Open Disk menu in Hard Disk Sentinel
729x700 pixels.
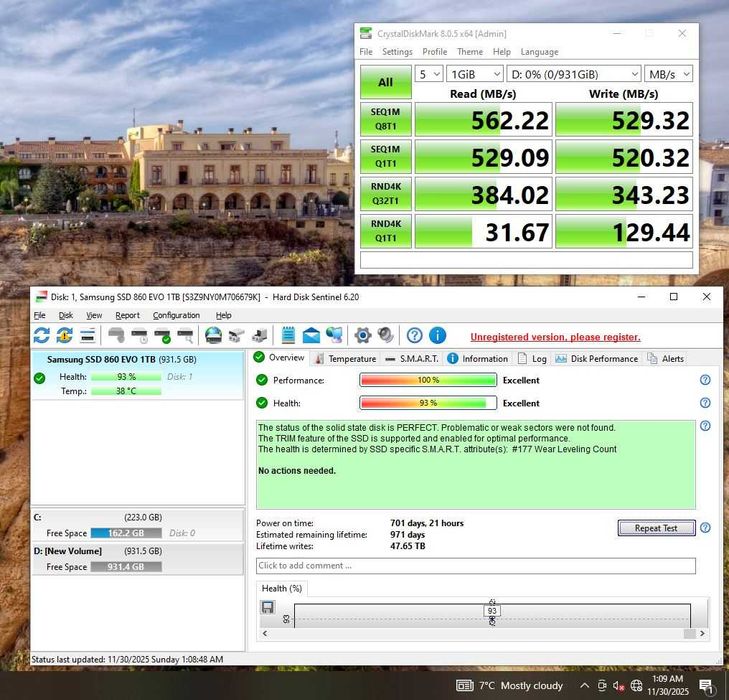coord(66,315)
